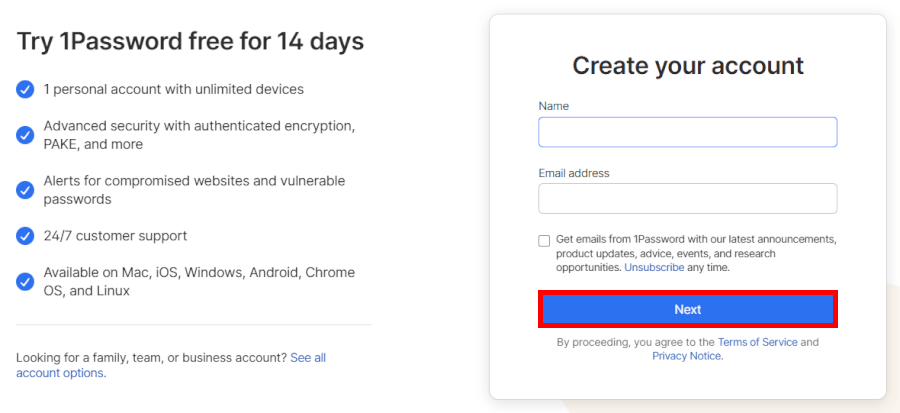Click the checkmark icon beside unlimited devices

[25, 90]
